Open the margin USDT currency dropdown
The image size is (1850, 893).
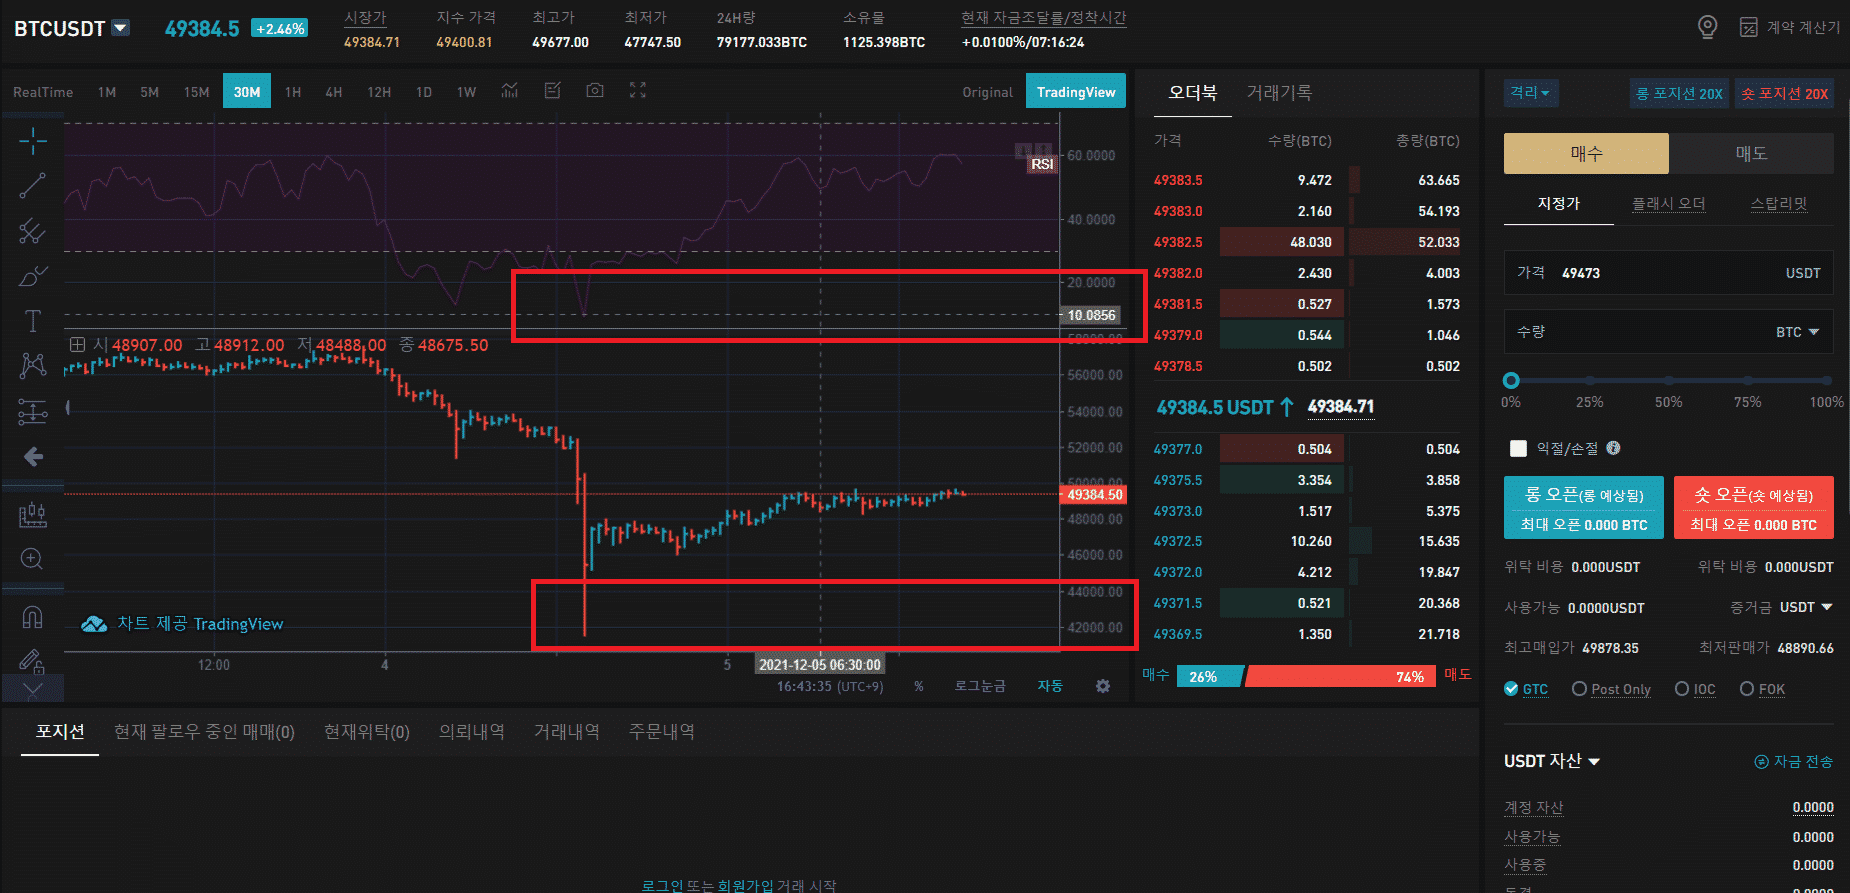coord(1806,607)
